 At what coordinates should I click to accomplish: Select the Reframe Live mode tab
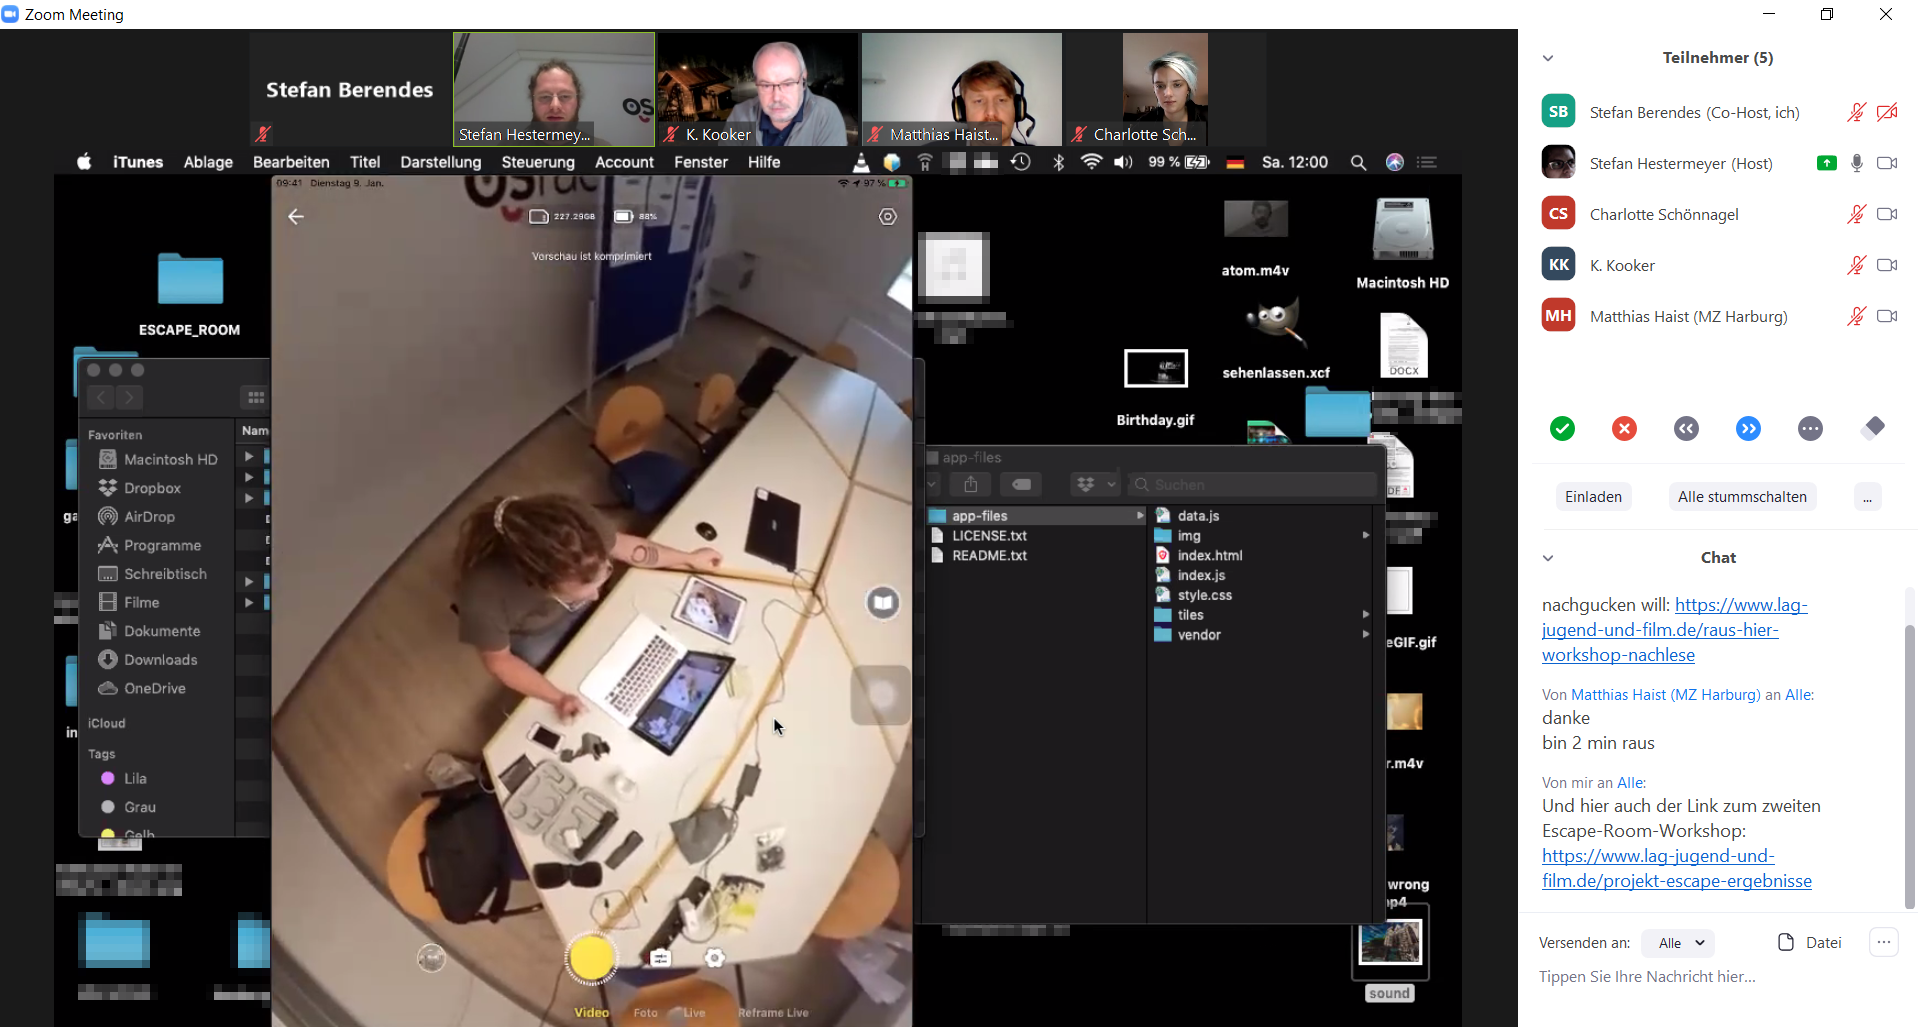click(773, 1013)
